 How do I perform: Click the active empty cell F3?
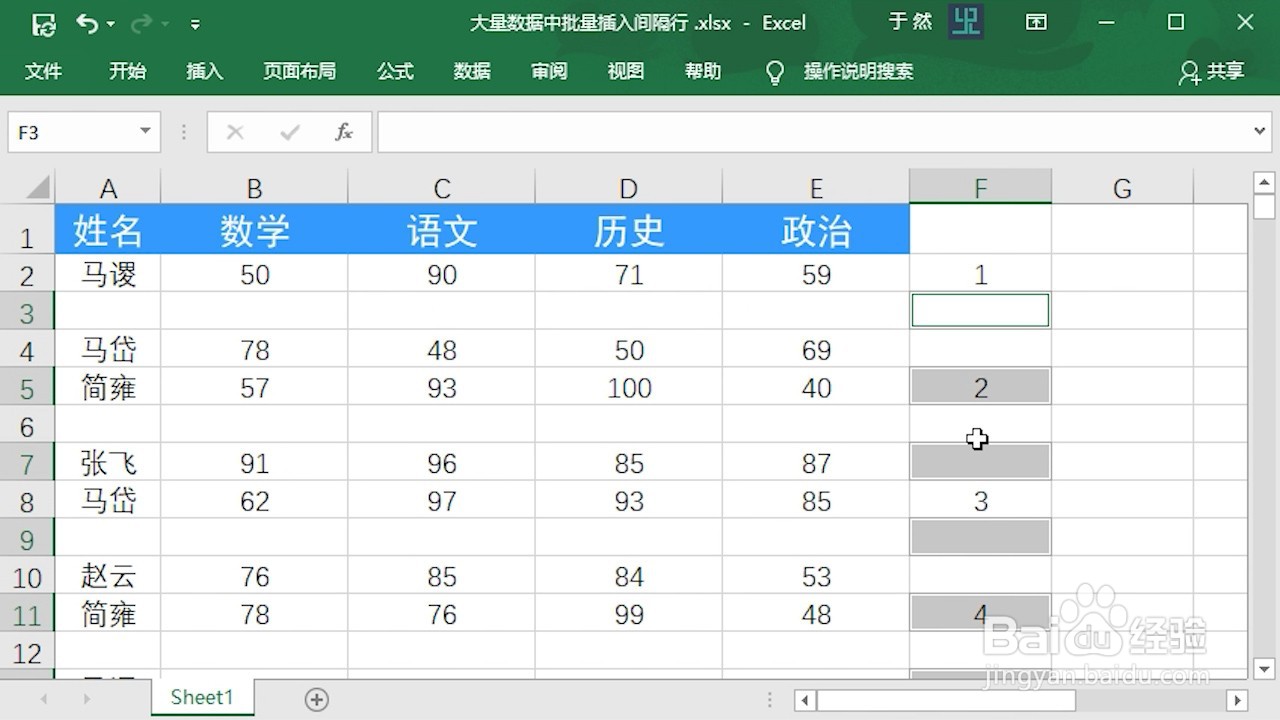980,310
